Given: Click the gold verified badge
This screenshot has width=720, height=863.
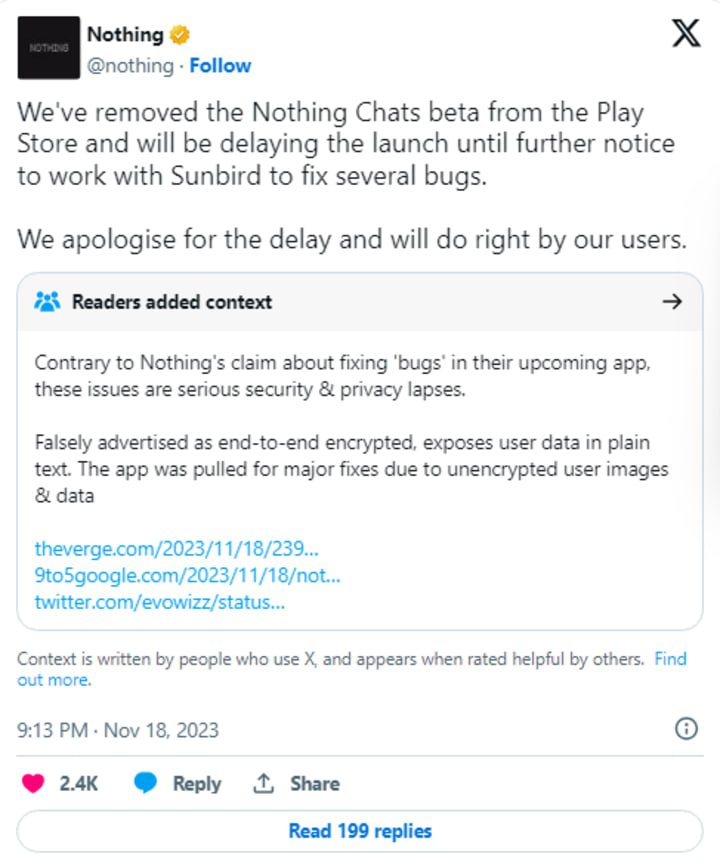Looking at the screenshot, I should (x=179, y=35).
